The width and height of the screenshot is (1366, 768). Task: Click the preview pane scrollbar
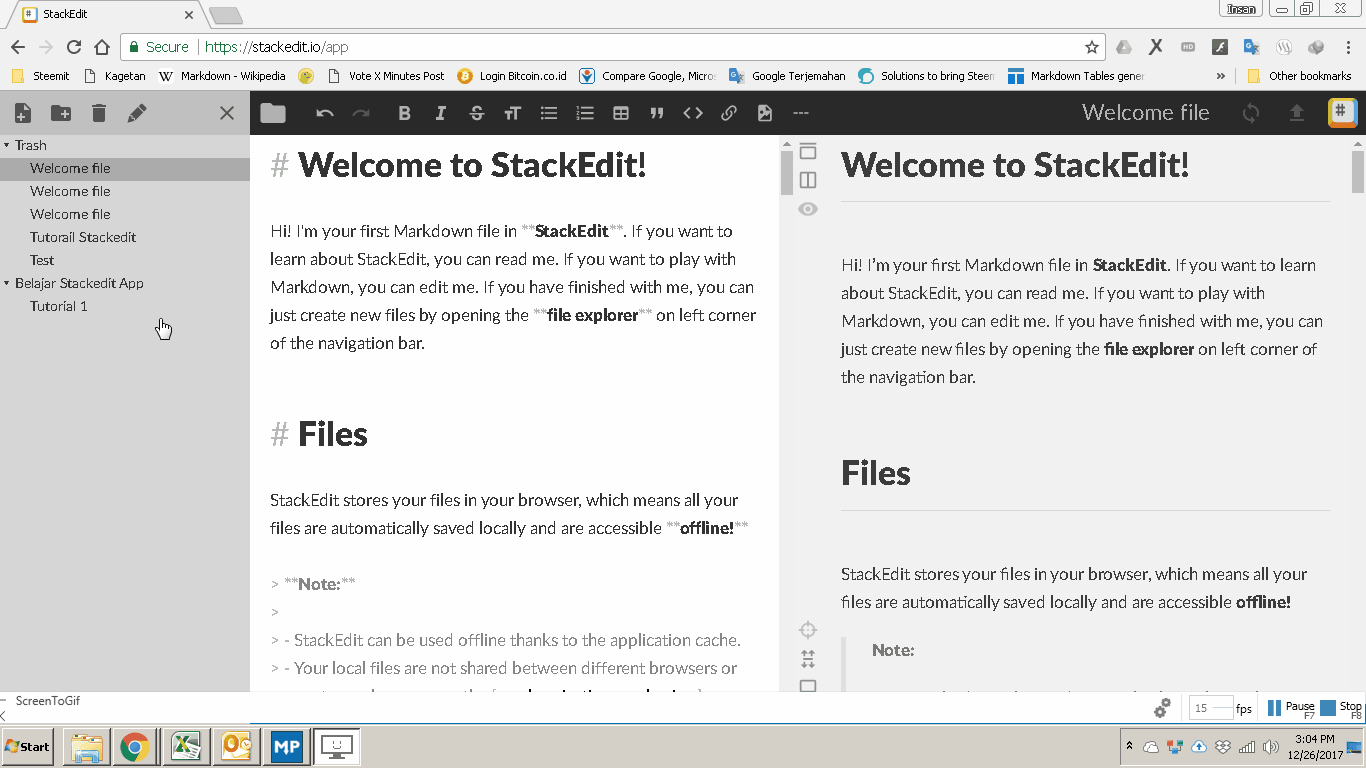coord(1357,172)
